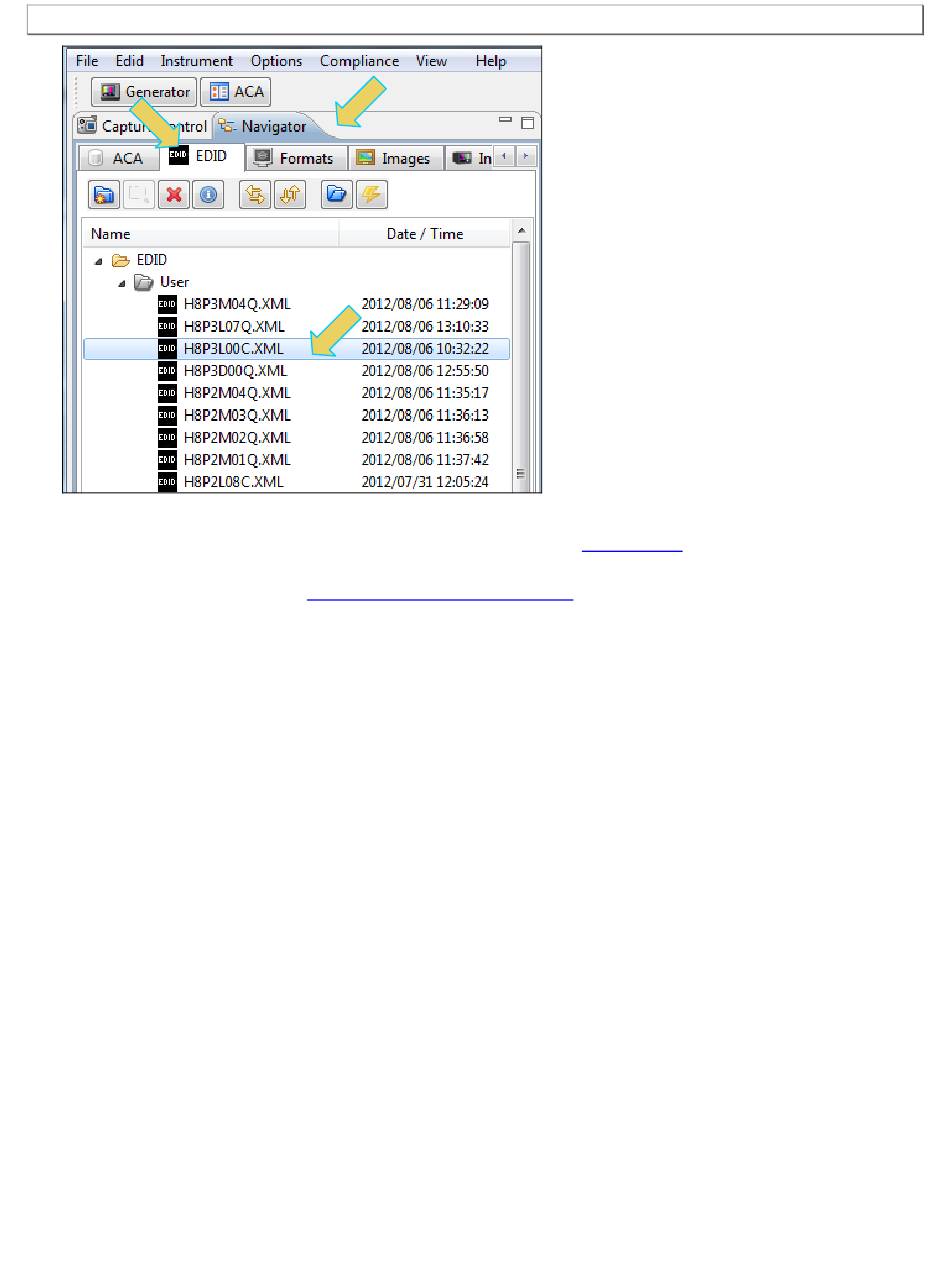950x1267 pixels.
Task: Click the date 2012/07/31 12:05:24
Action: tap(425, 481)
